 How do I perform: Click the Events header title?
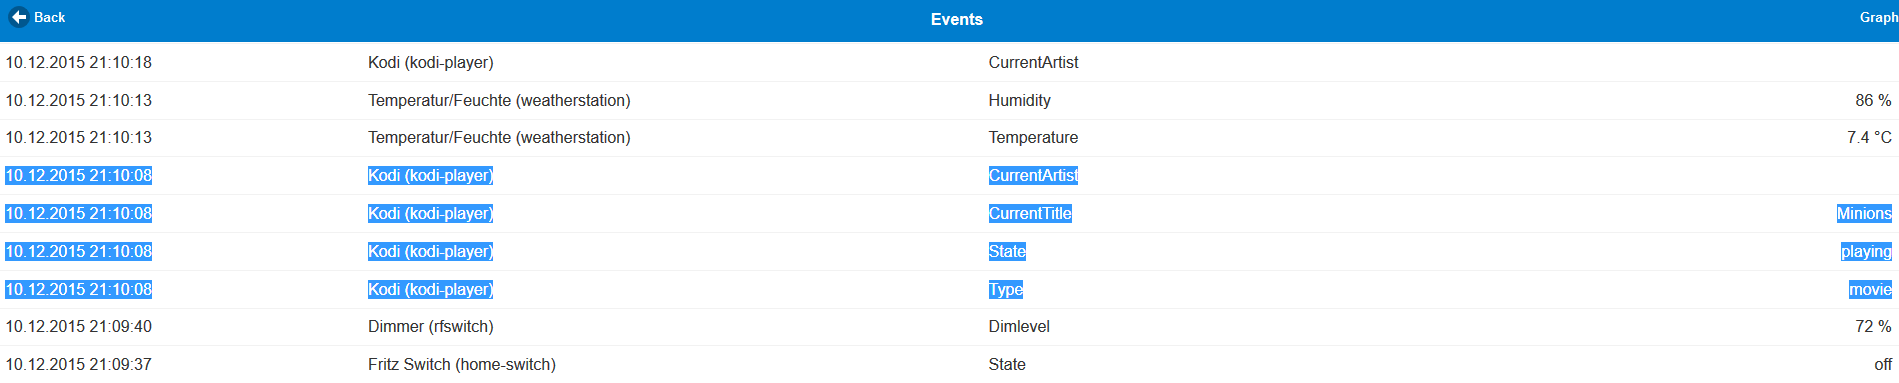coord(956,19)
